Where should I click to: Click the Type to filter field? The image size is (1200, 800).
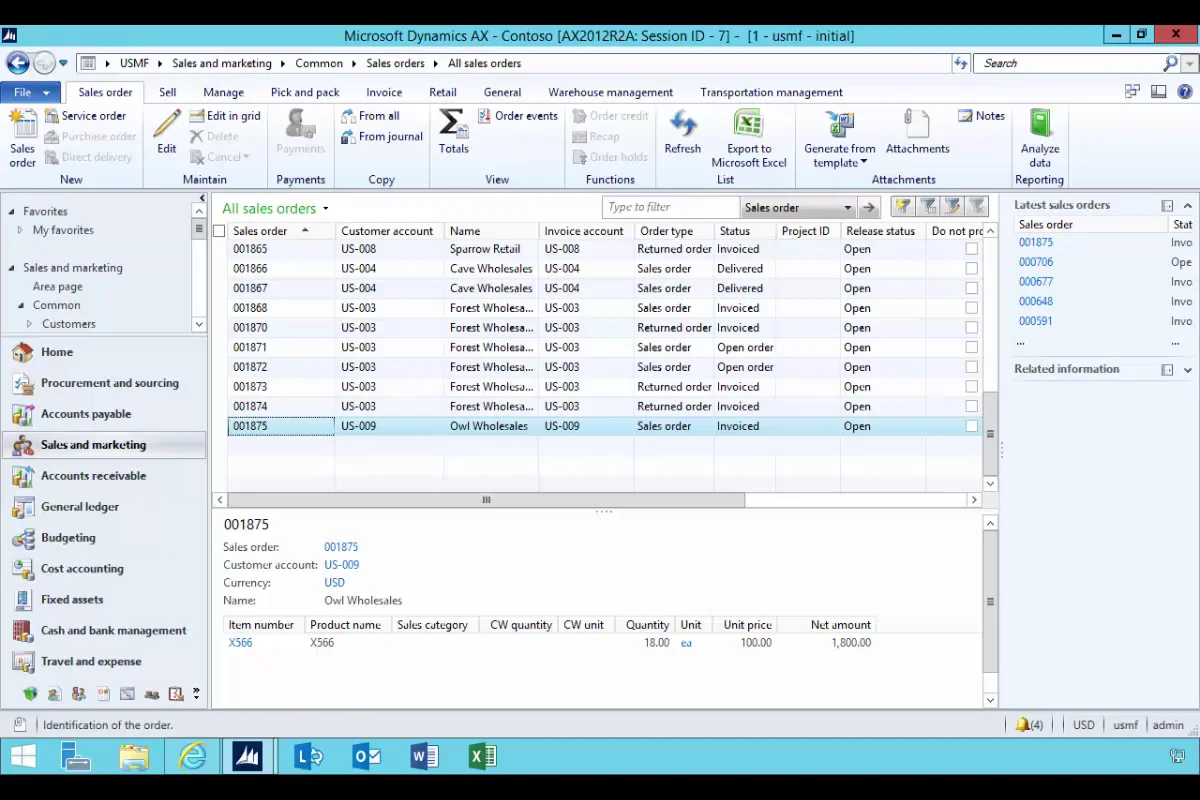(x=670, y=207)
